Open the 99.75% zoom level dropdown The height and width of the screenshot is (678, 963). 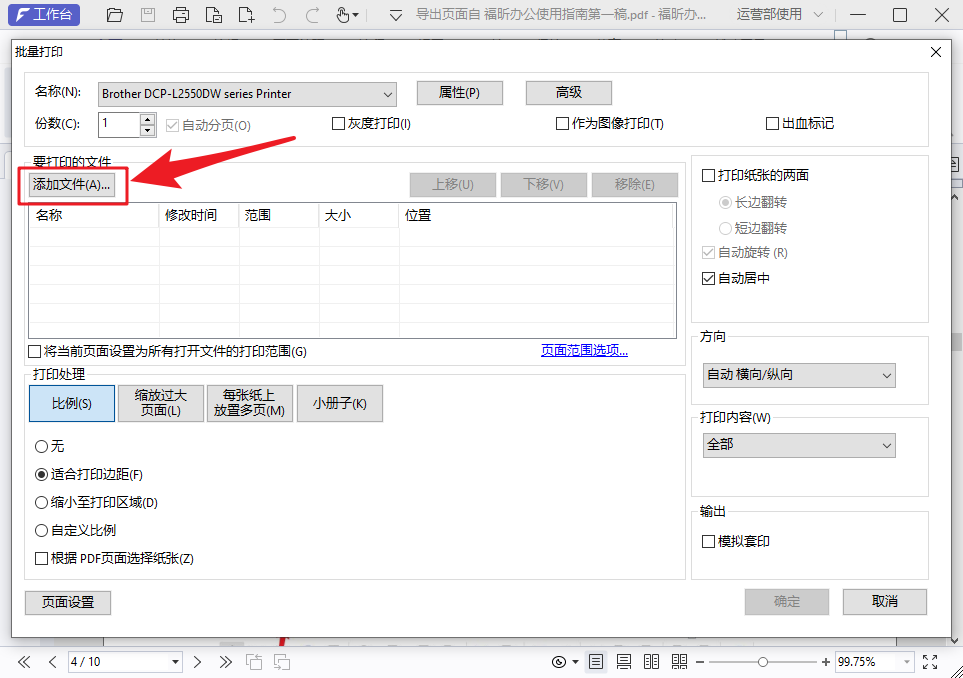(x=906, y=661)
